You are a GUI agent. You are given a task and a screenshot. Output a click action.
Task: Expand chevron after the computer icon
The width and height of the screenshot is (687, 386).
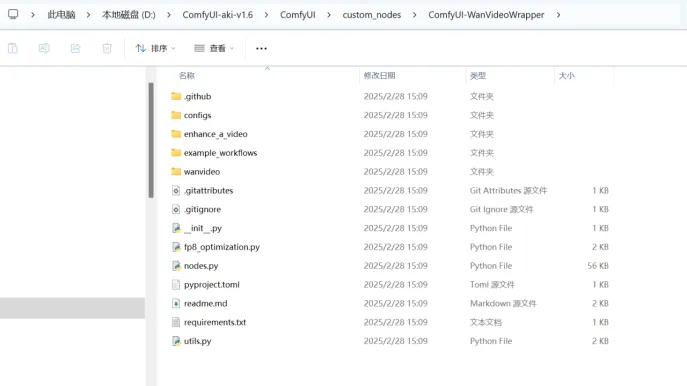tap(32, 15)
